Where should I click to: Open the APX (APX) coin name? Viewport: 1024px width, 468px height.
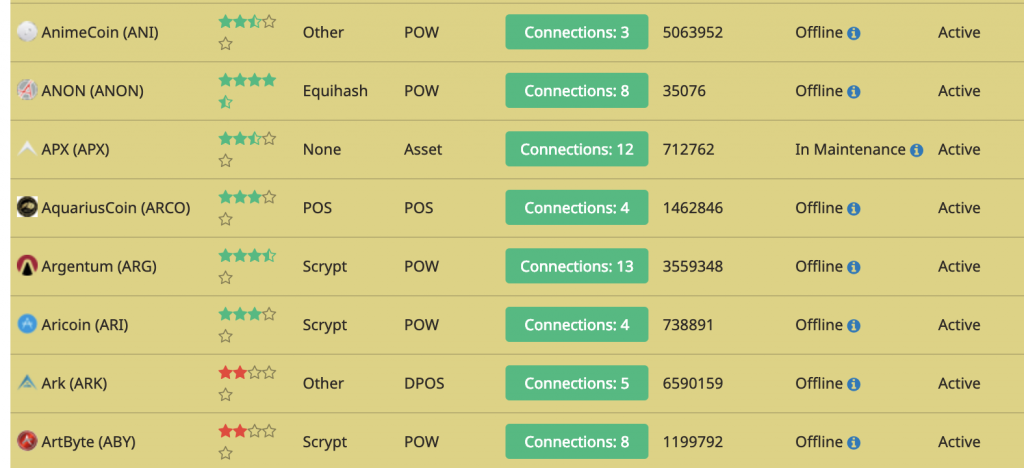point(76,149)
